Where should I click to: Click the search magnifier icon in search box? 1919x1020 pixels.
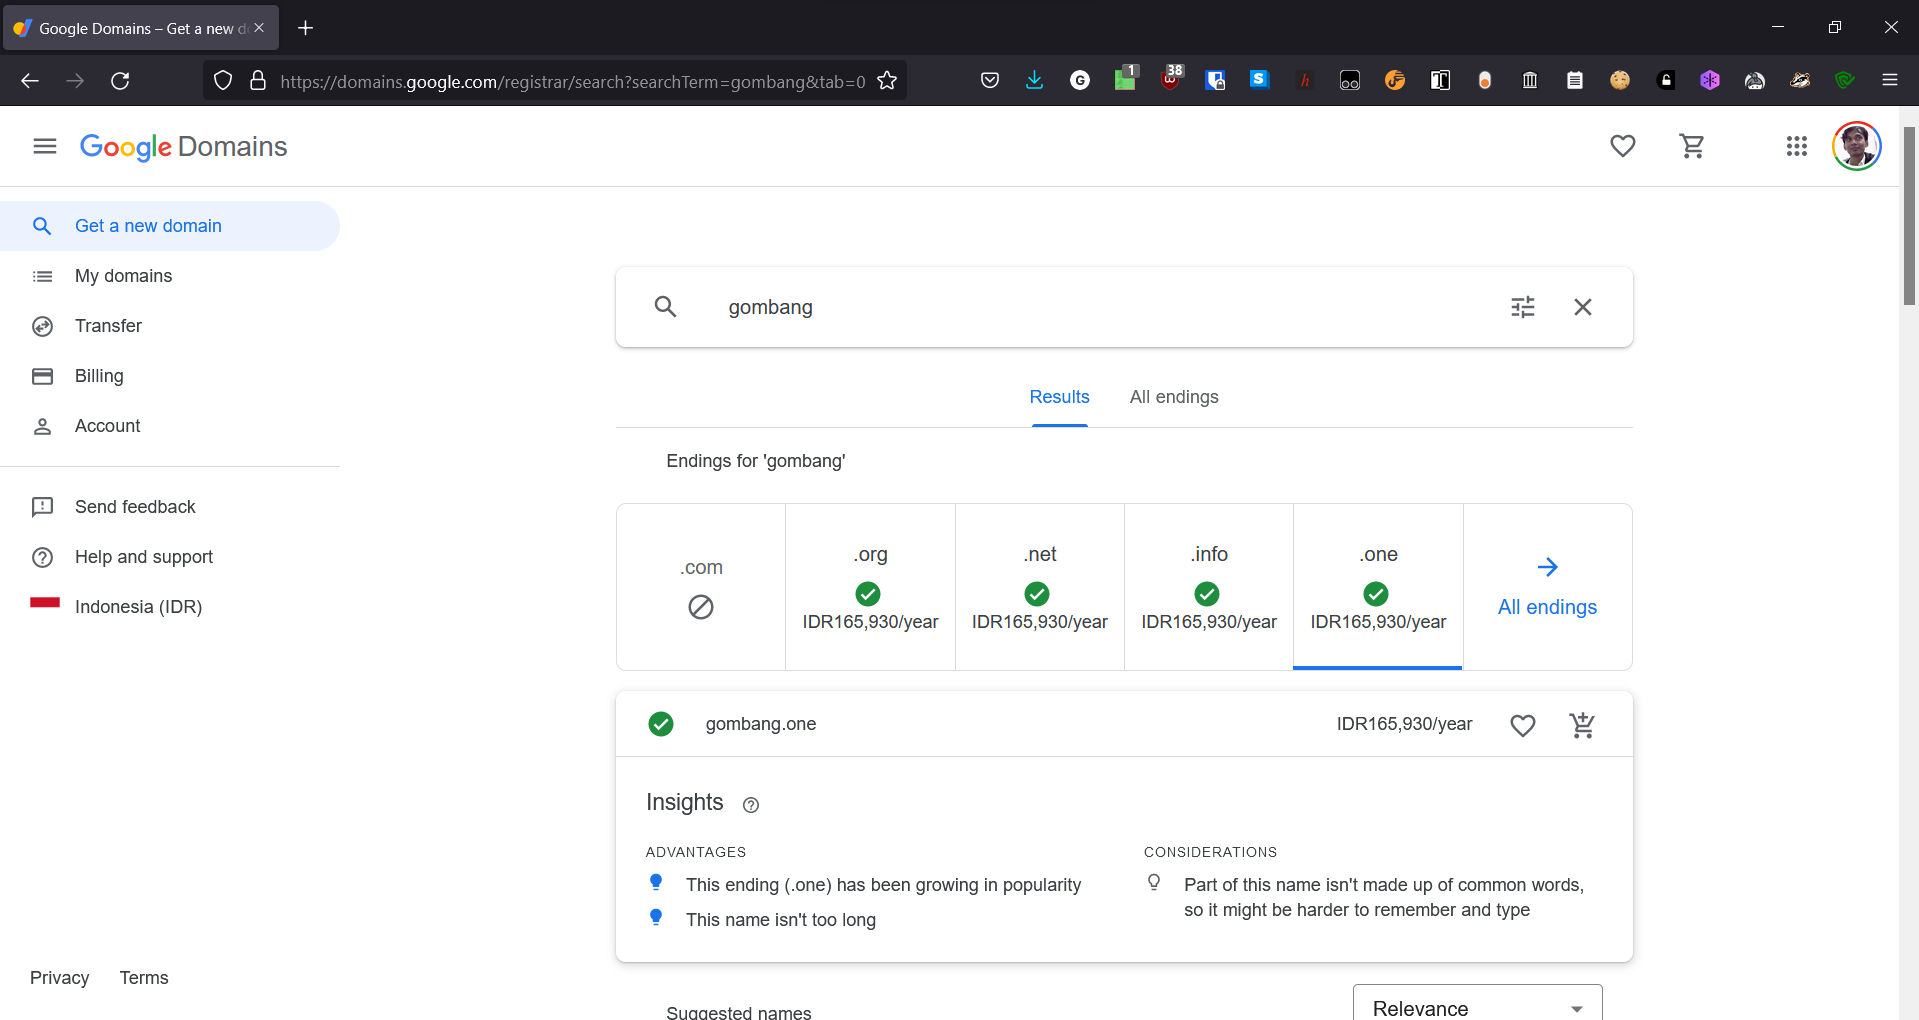[x=666, y=307]
